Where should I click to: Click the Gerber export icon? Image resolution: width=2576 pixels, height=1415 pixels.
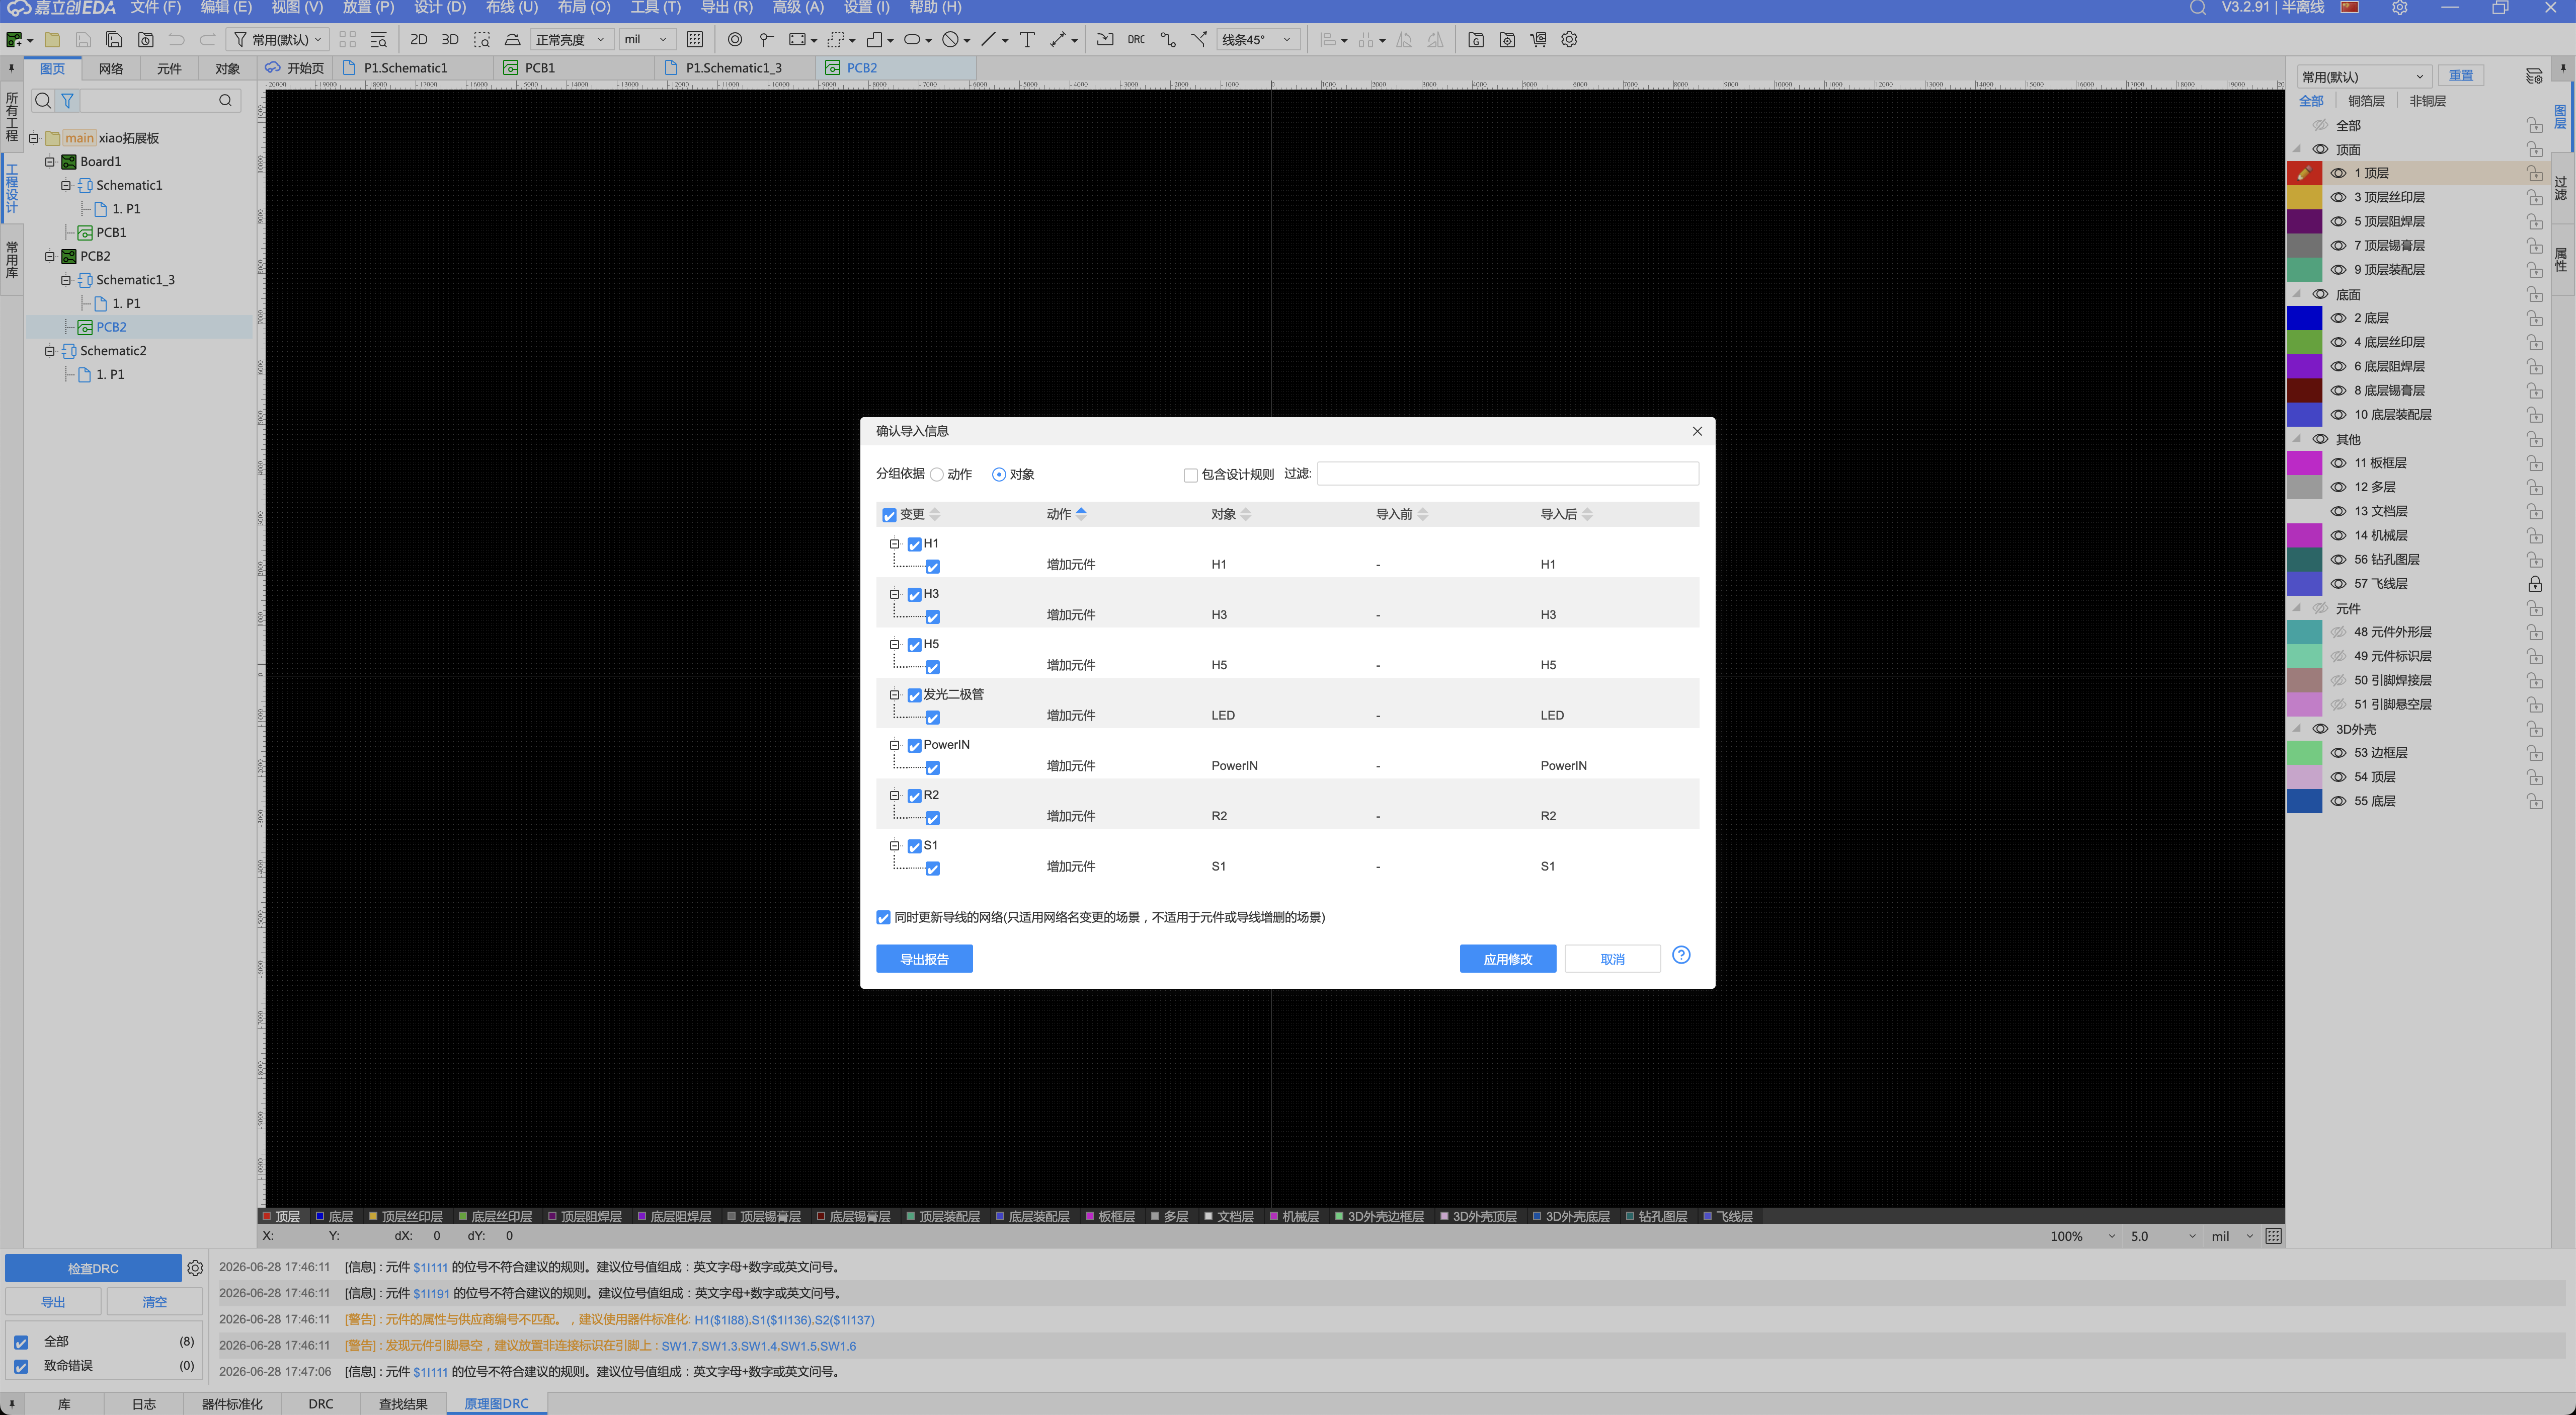[x=1476, y=40]
